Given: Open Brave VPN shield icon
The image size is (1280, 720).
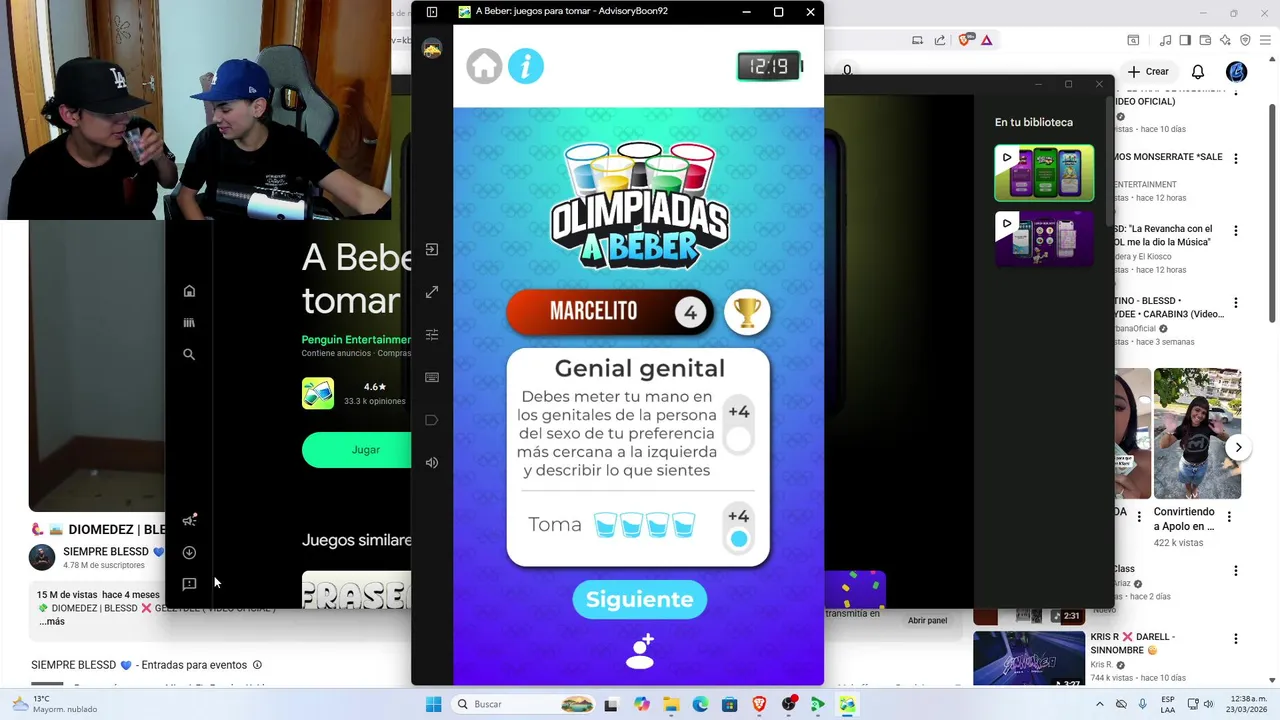Looking at the screenshot, I should point(1245,40).
